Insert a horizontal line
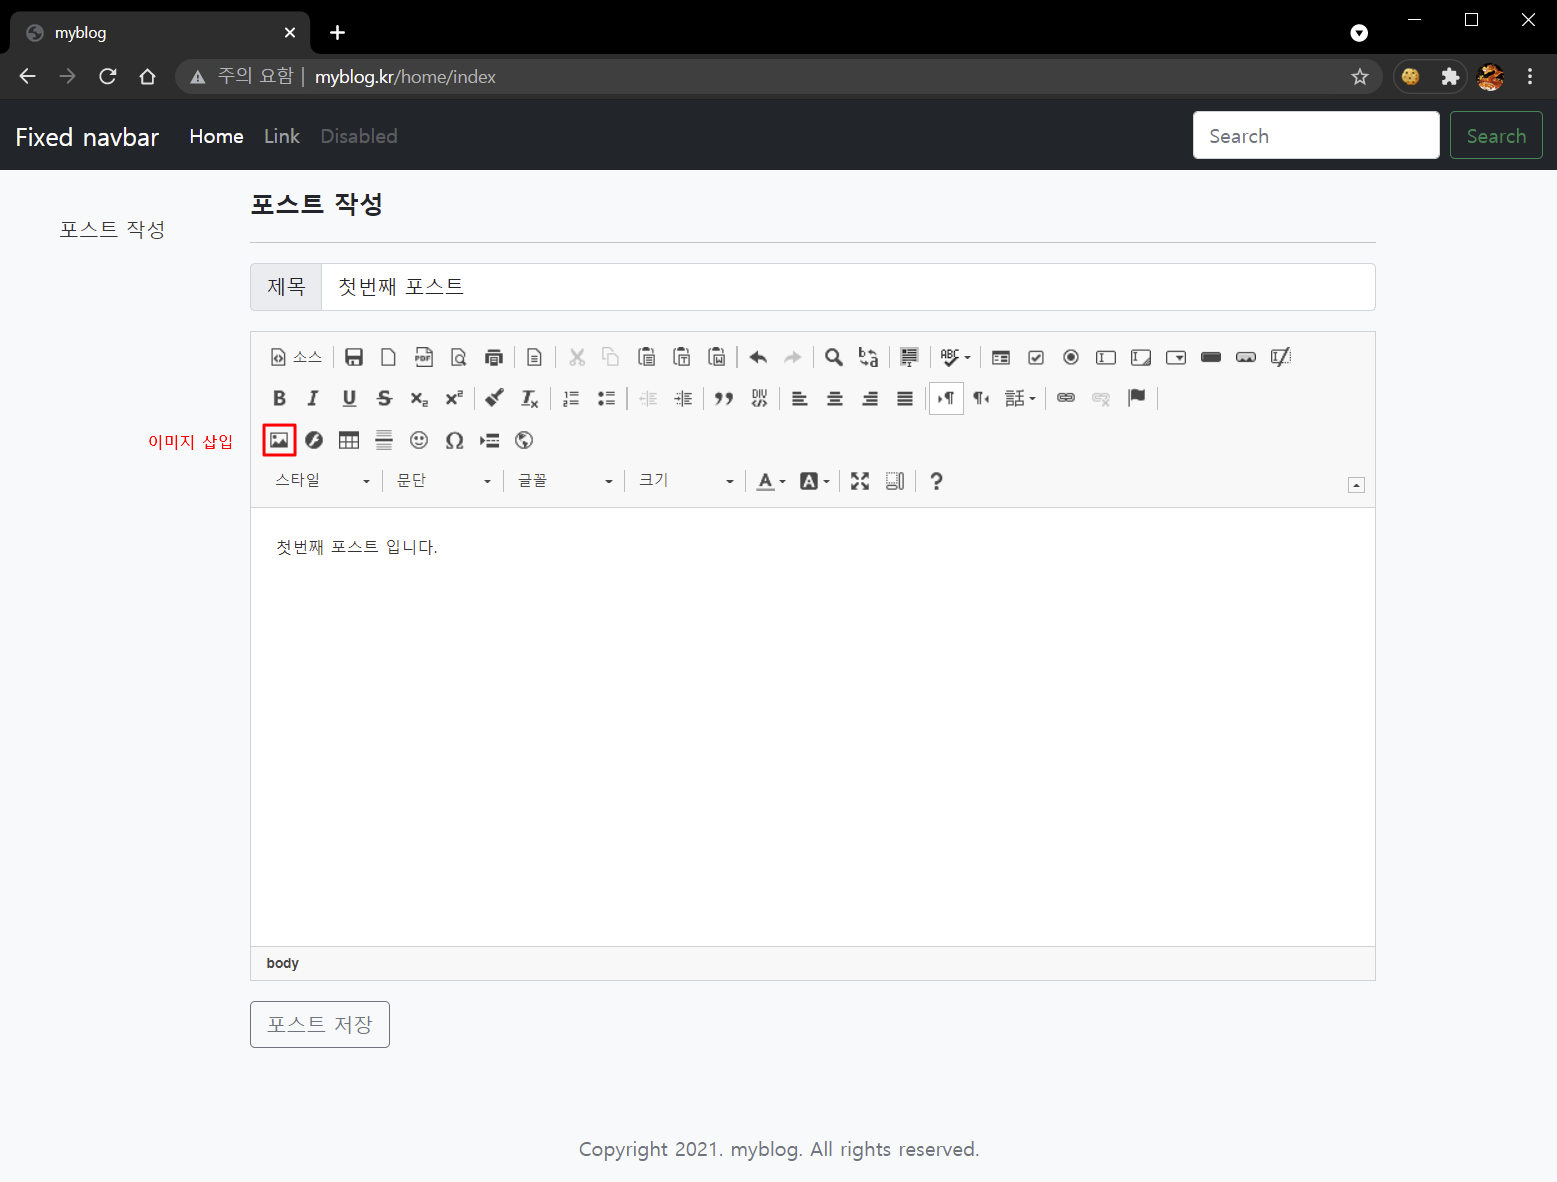The width and height of the screenshot is (1557, 1182). tap(384, 440)
